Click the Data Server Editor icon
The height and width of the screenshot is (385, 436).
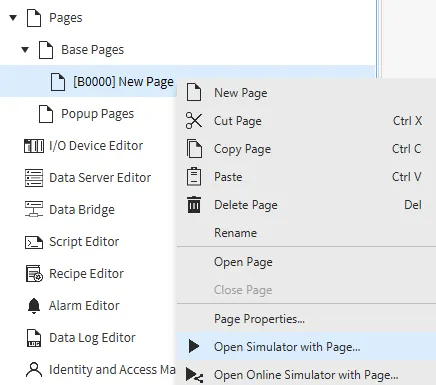click(34, 178)
